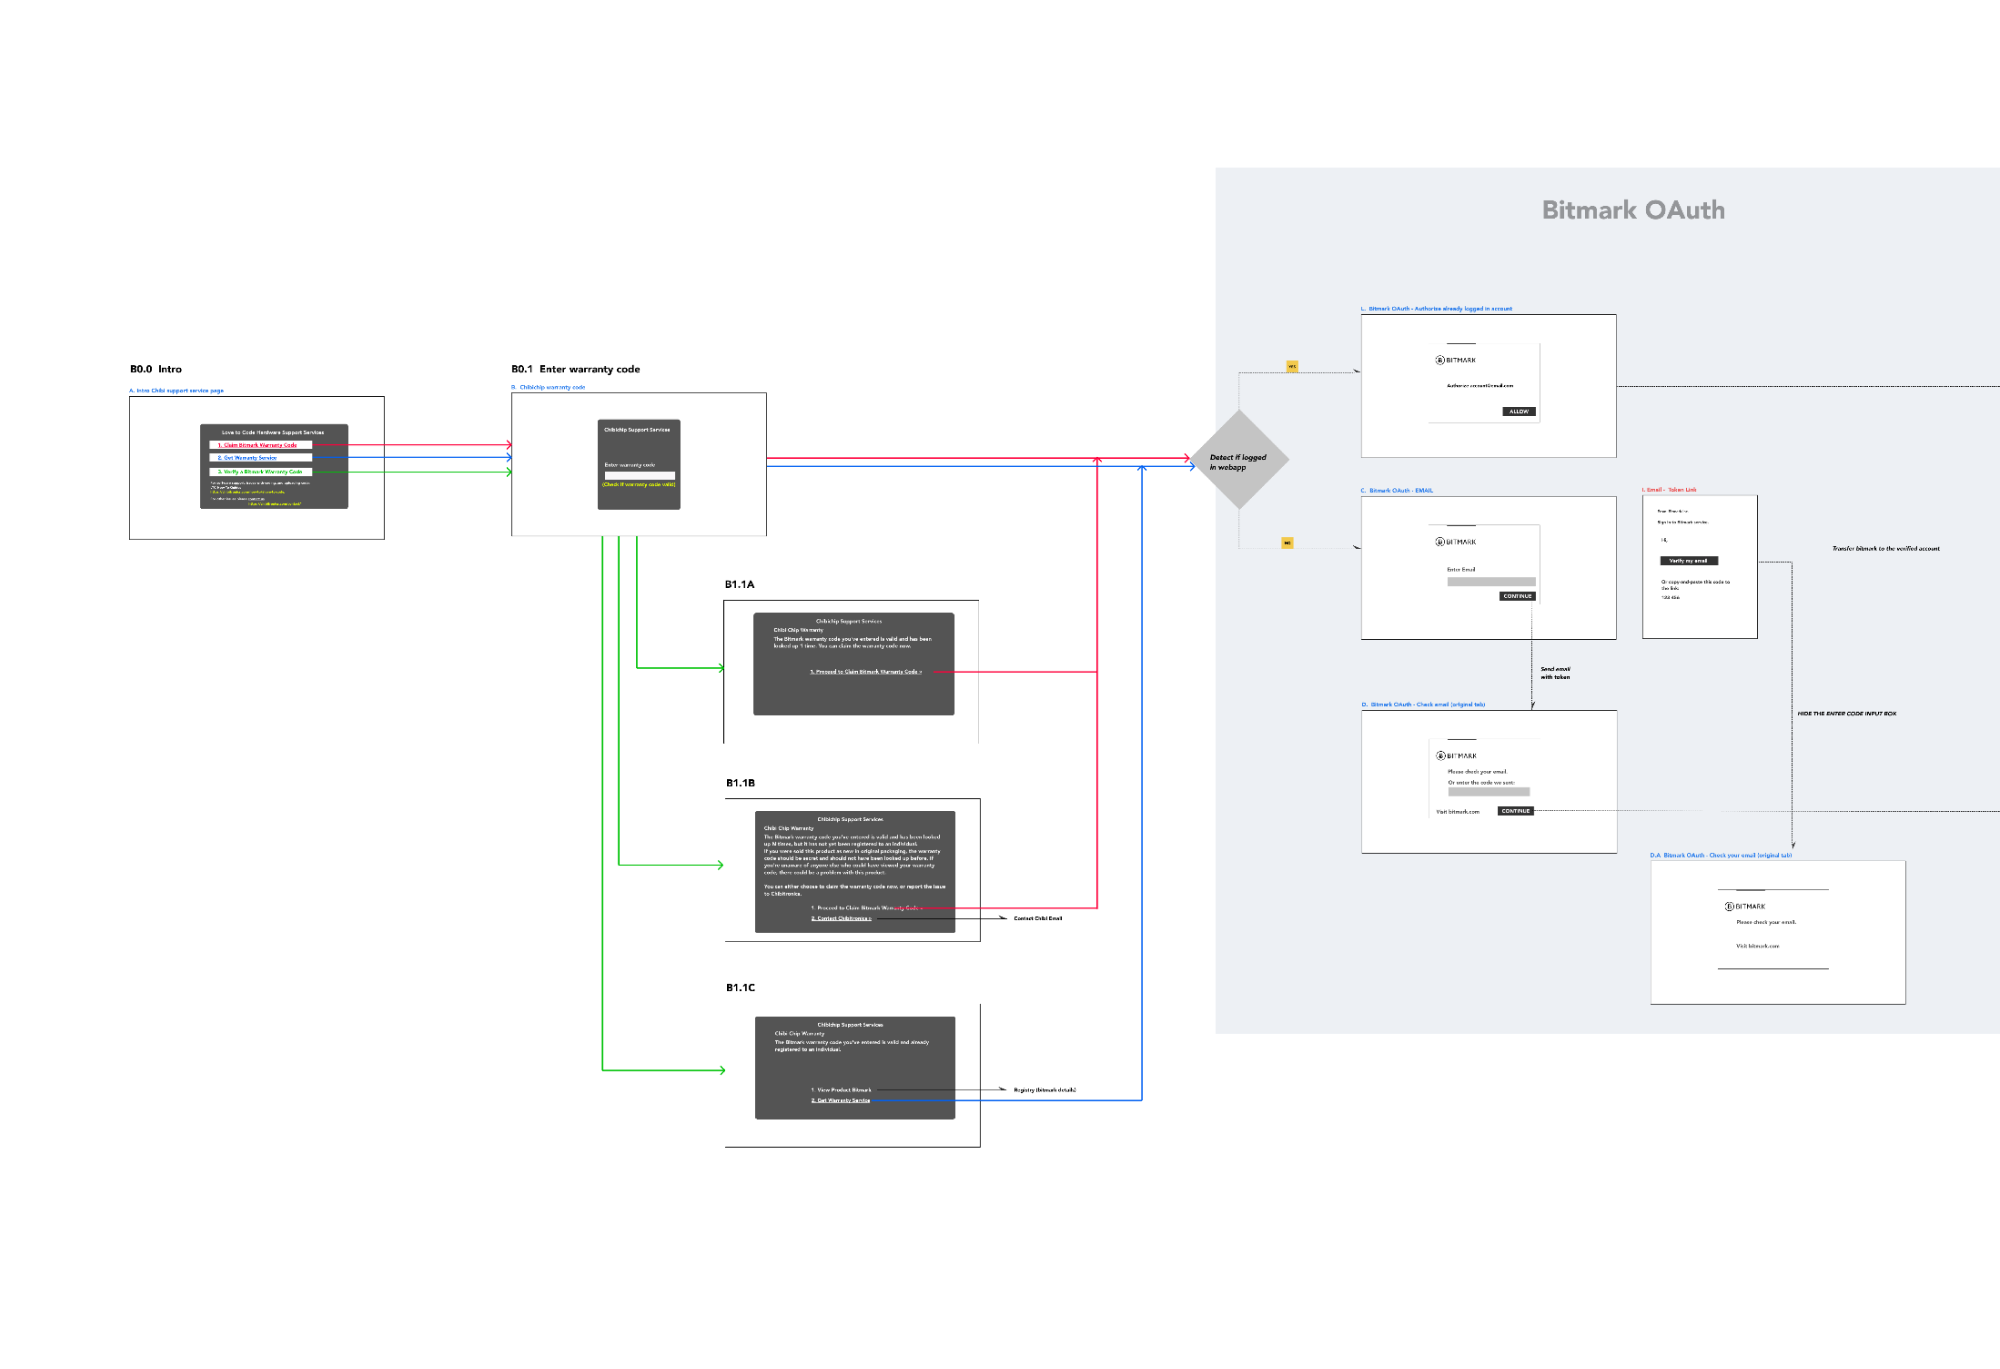2000x1369 pixels.
Task: Click the 'Claim Bitmark Warranty Code' red link
Action: click(259, 445)
